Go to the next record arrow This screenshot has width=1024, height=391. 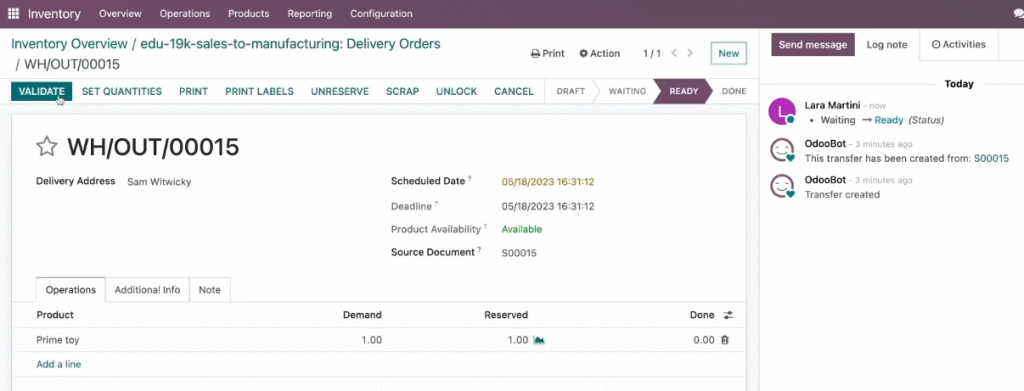tap(690, 53)
